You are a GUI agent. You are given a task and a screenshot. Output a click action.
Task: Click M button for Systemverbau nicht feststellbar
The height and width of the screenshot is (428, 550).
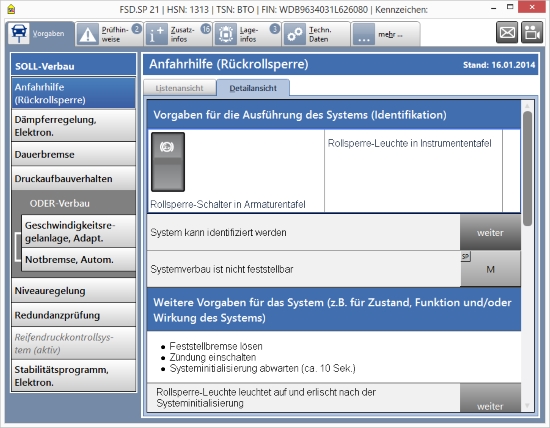click(490, 269)
